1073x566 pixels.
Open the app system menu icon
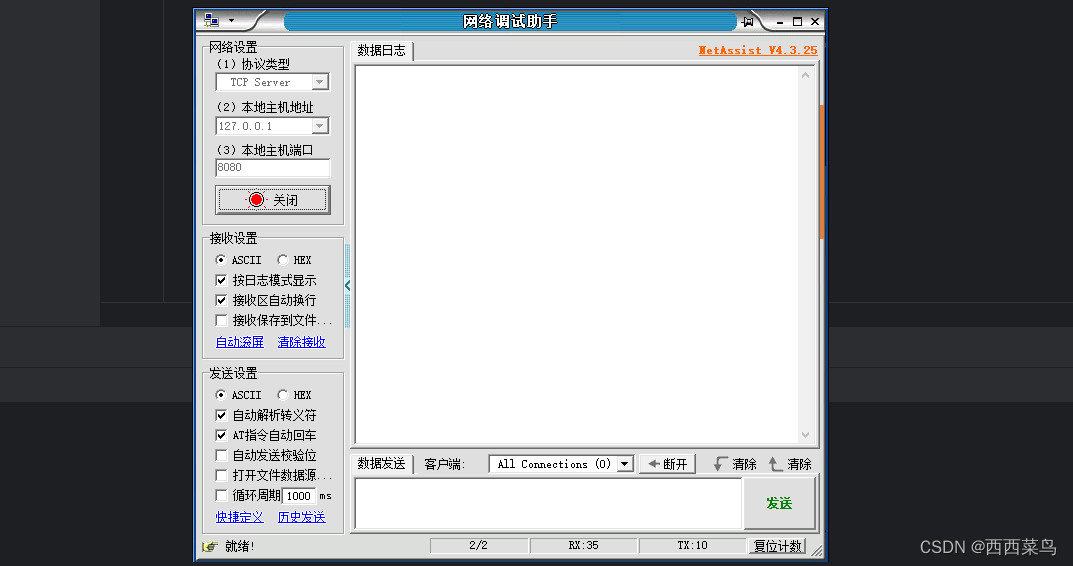211,21
